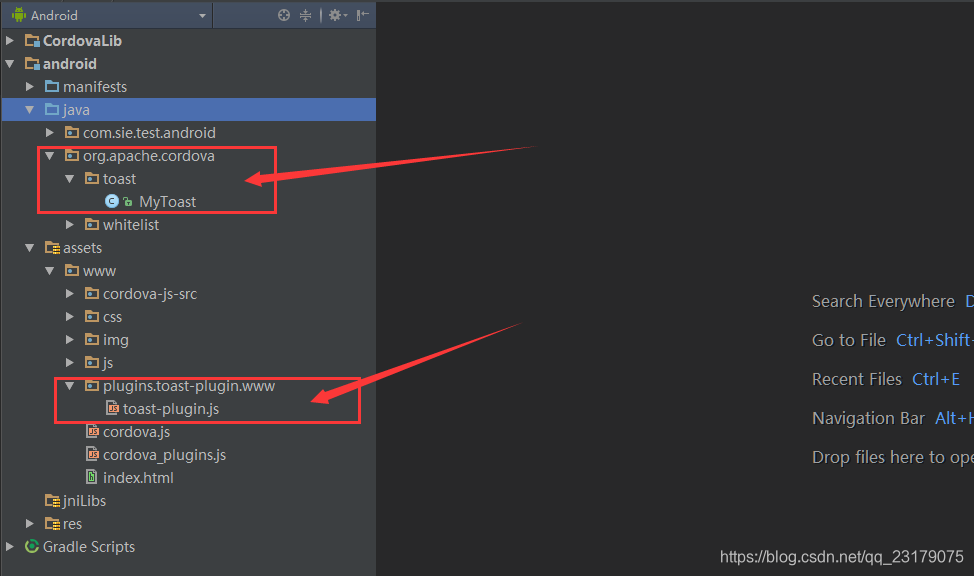The image size is (974, 576).
Task: Select cordova.js file label
Action: (x=136, y=432)
